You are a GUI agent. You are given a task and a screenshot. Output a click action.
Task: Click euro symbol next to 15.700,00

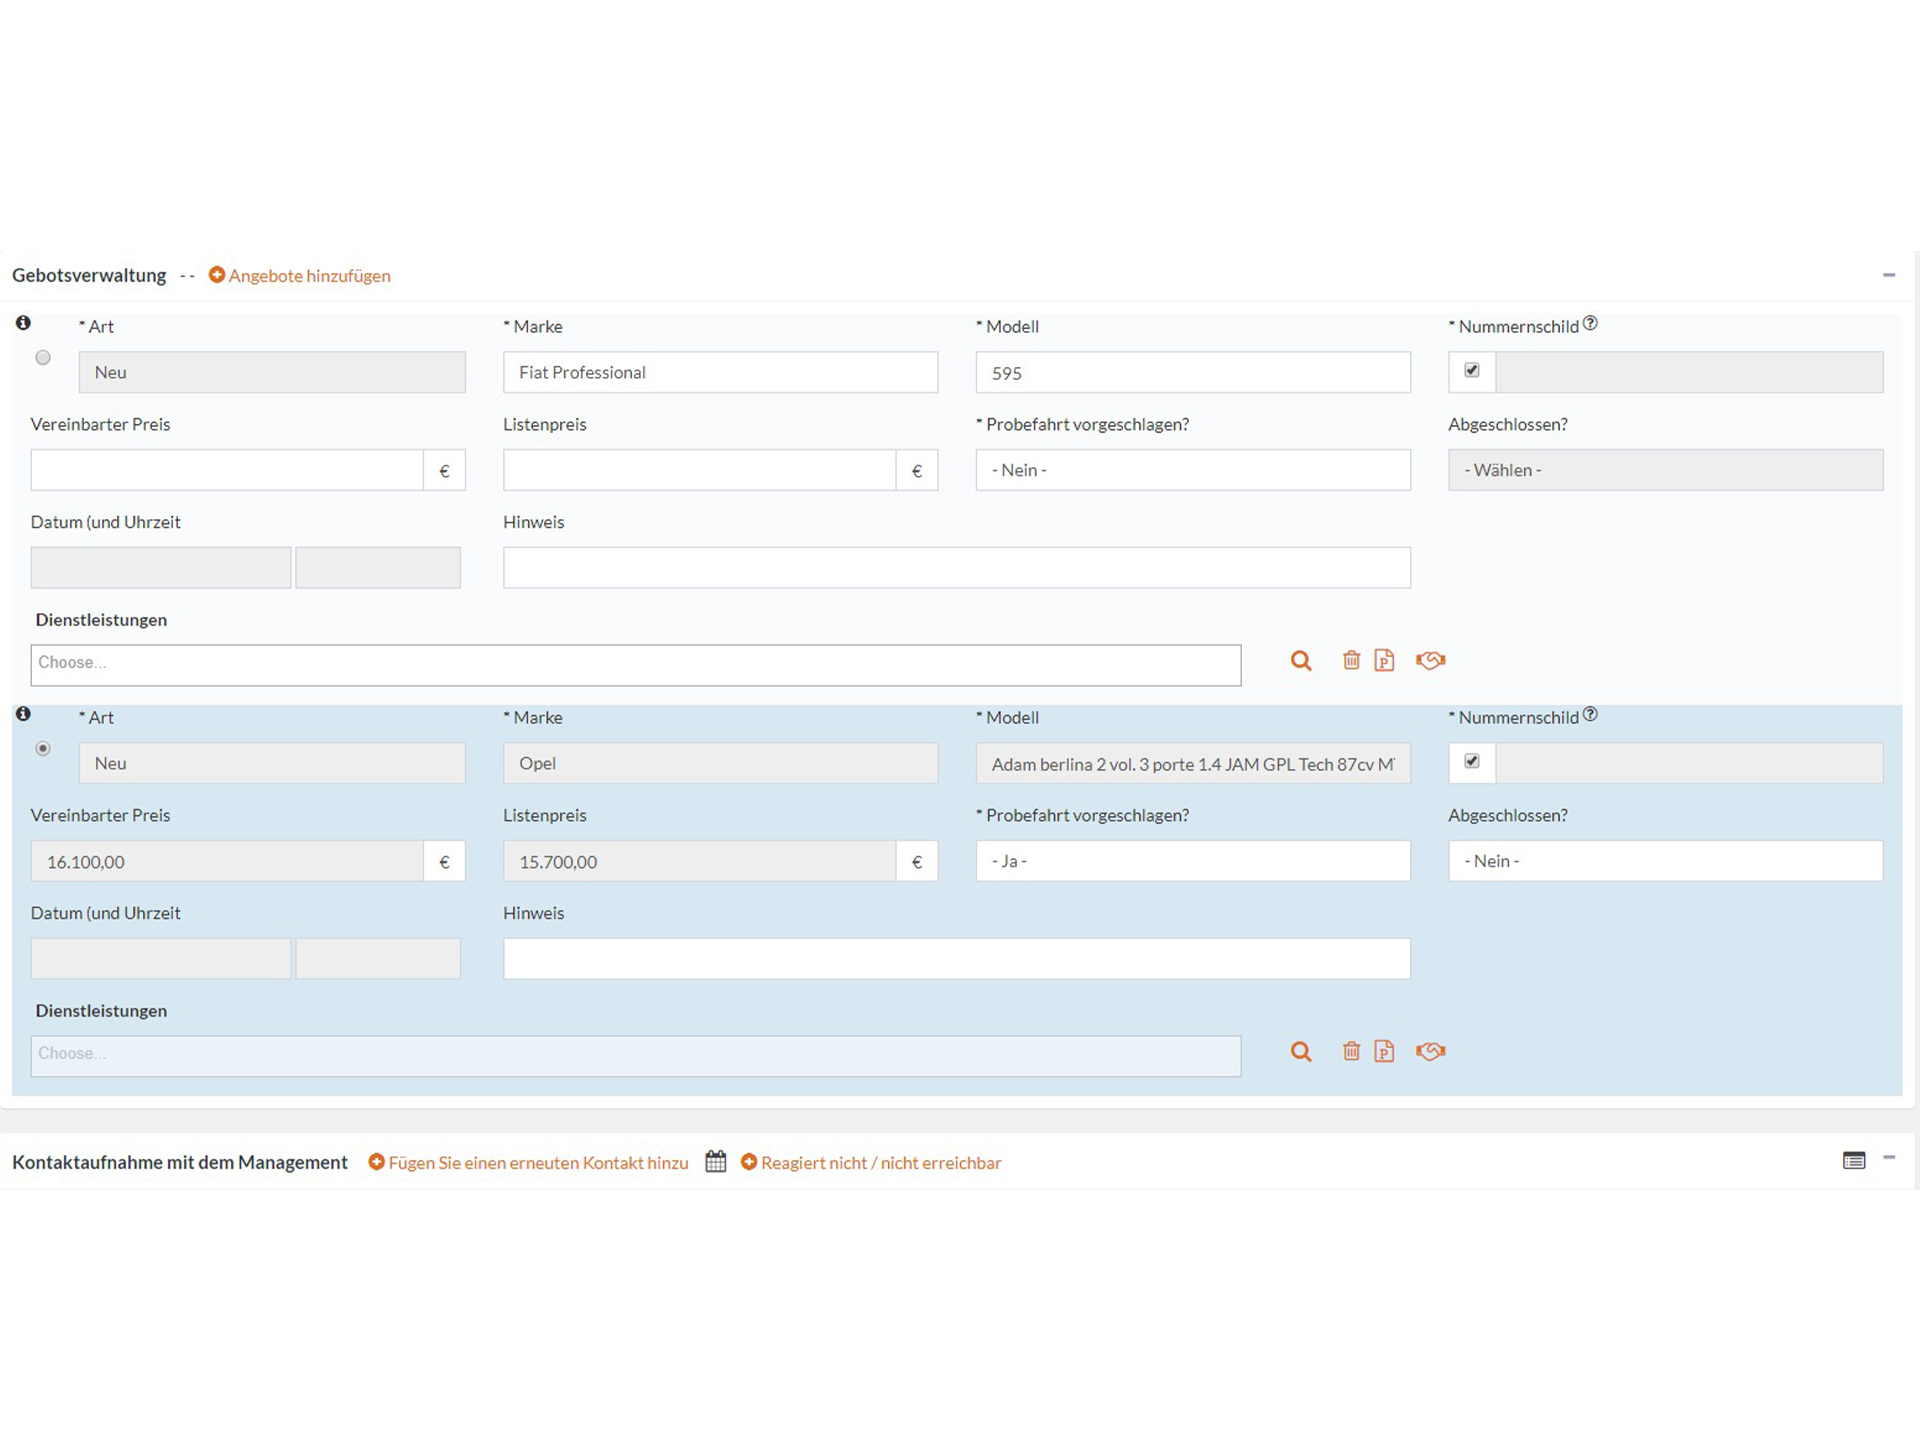coord(917,861)
